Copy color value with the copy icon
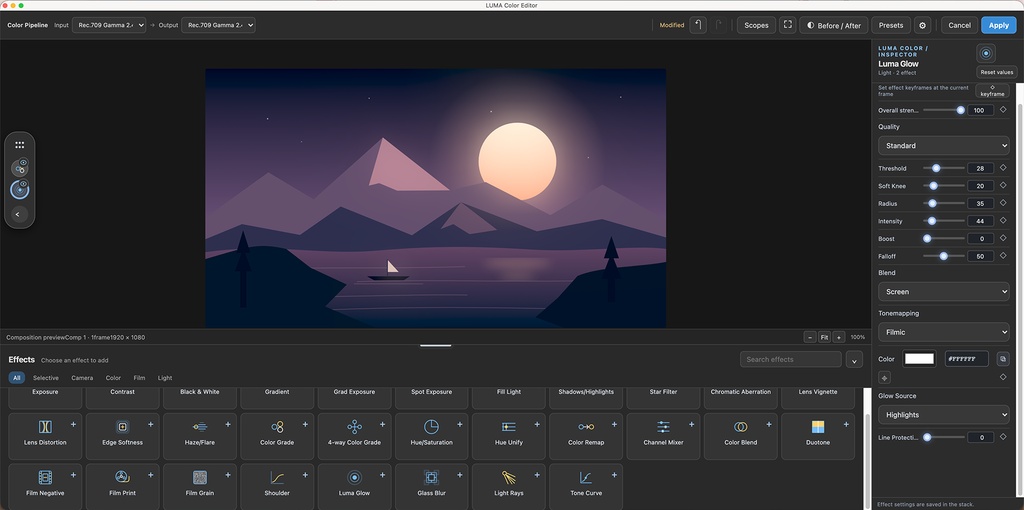 [x=1003, y=359]
